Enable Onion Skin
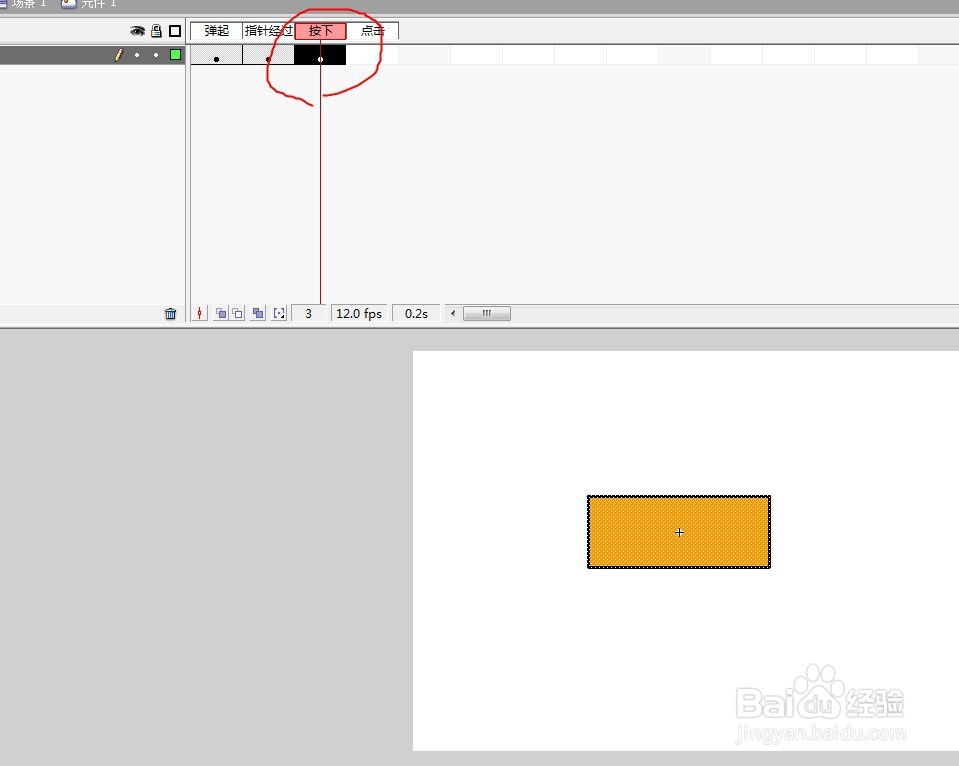The image size is (959, 766). 221,313
